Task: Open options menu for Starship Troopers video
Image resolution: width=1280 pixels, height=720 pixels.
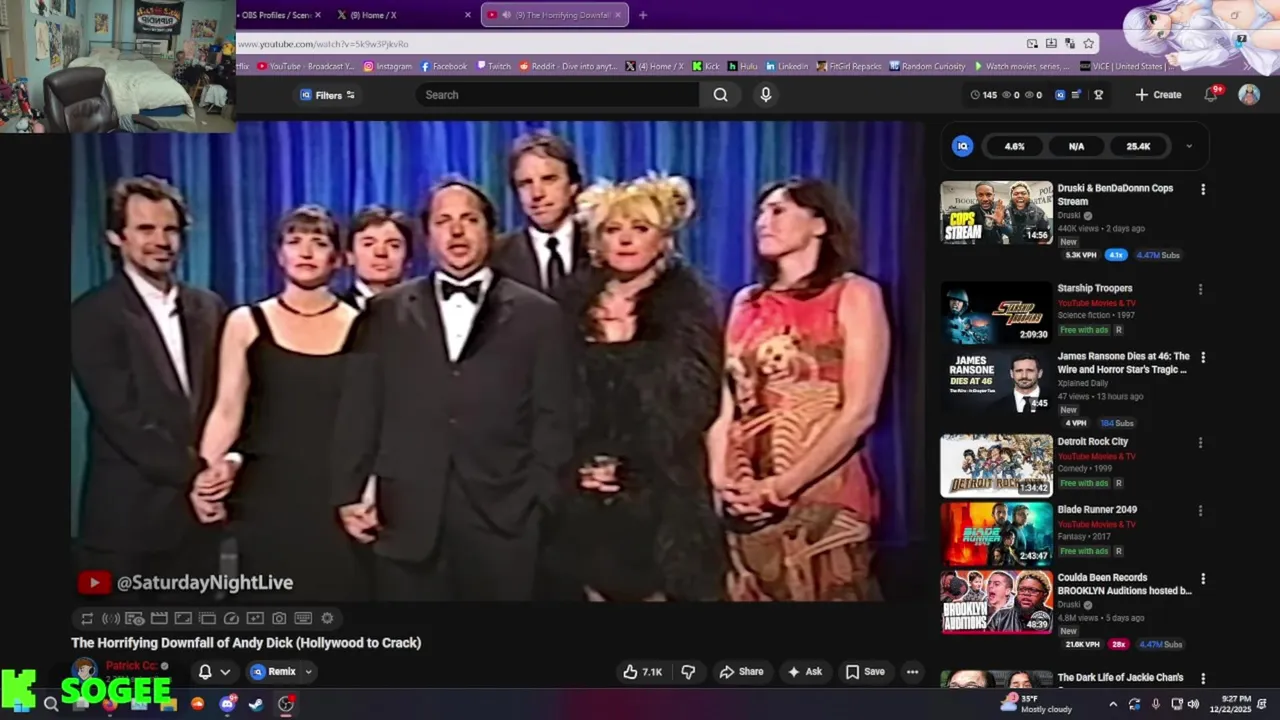Action: (x=1201, y=290)
